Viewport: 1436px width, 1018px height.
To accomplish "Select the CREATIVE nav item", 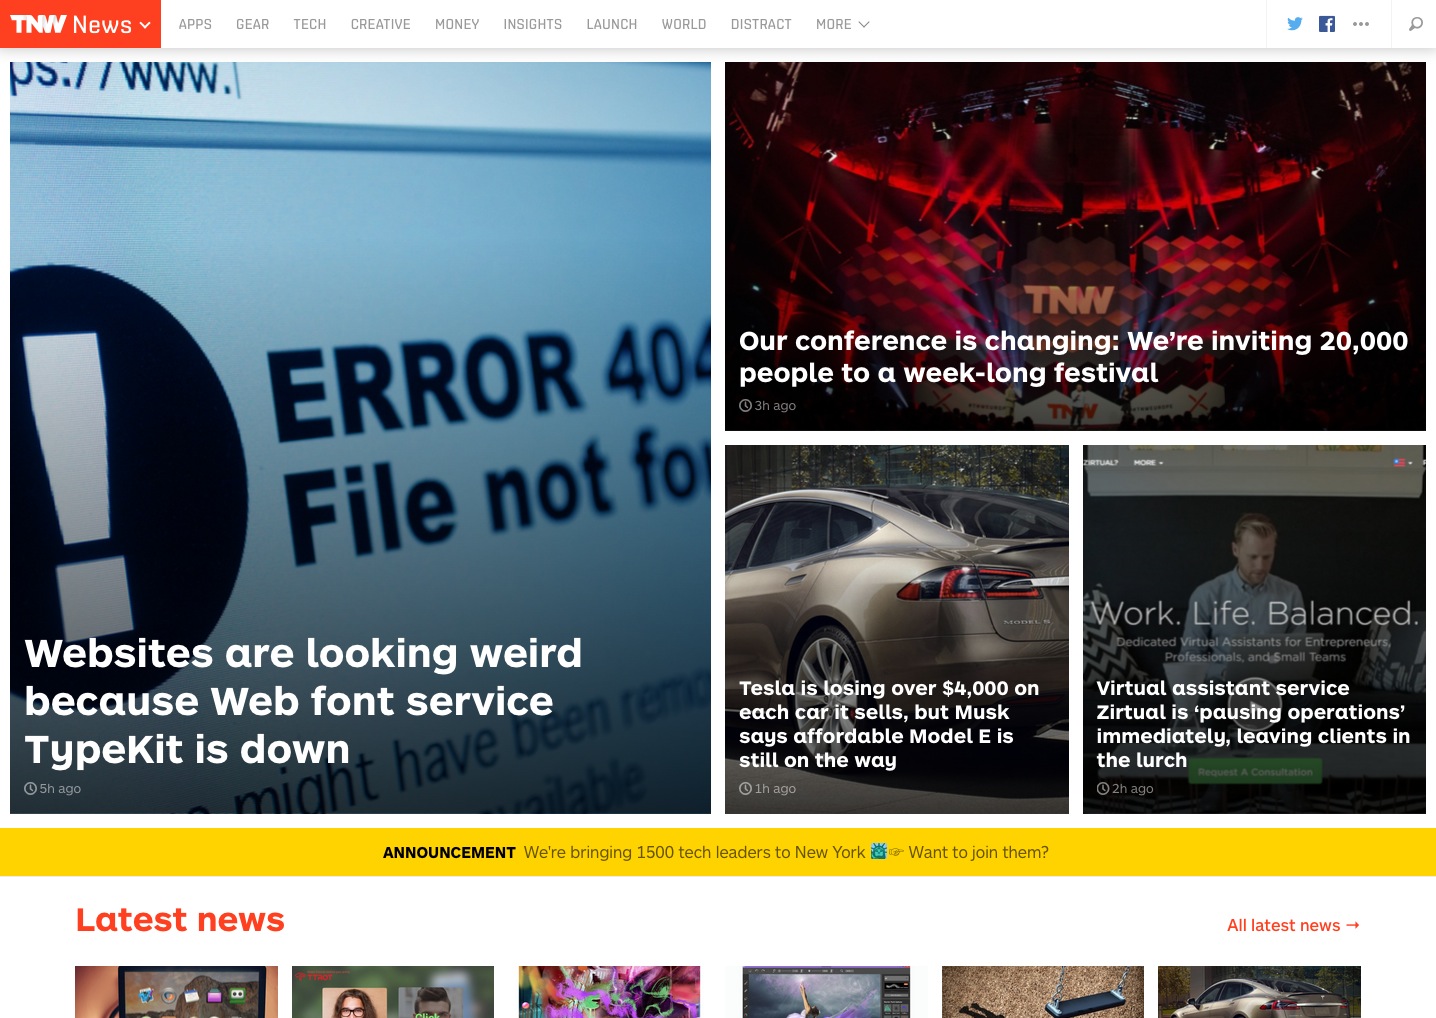I will (380, 24).
